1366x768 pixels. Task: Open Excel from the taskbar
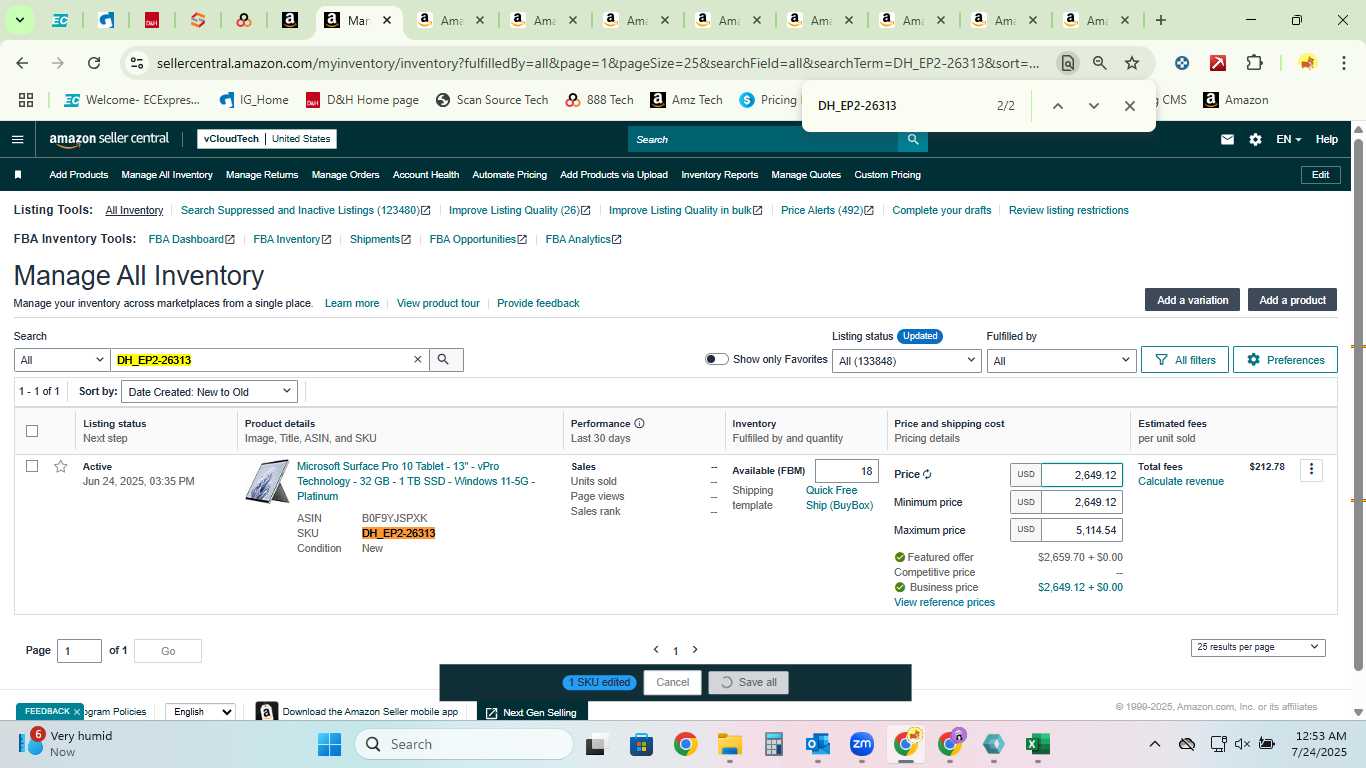point(1038,744)
